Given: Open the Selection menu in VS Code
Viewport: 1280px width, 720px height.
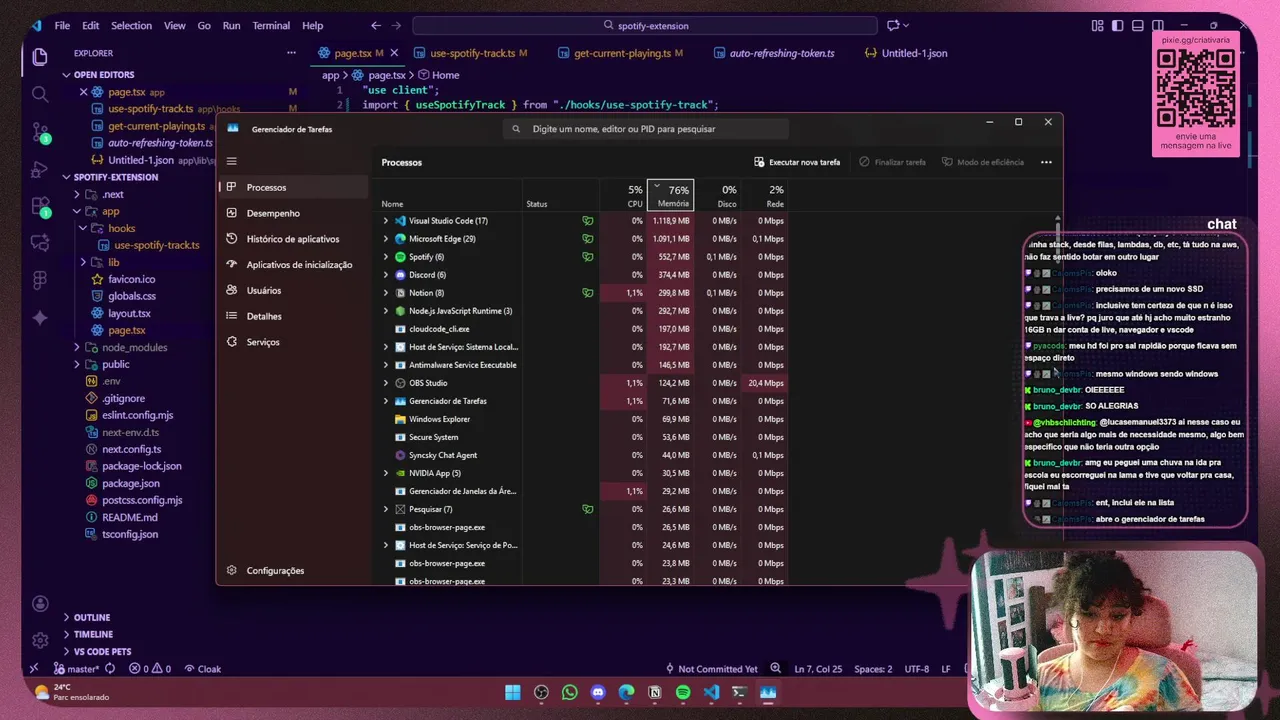Looking at the screenshot, I should pos(131,25).
